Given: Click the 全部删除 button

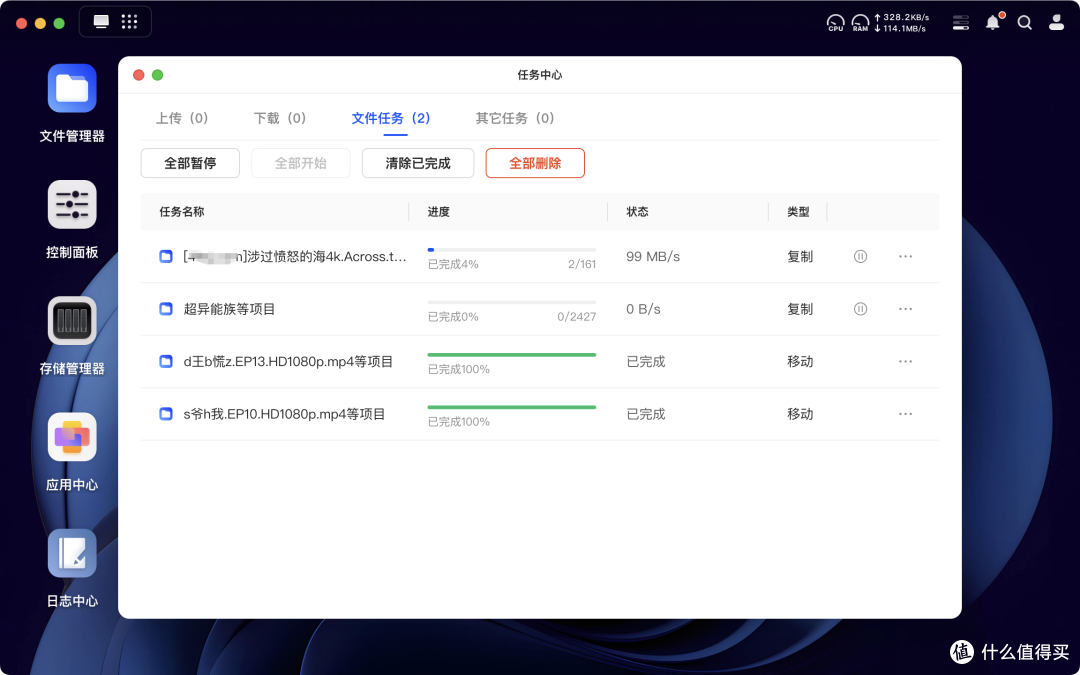Looking at the screenshot, I should pos(535,163).
